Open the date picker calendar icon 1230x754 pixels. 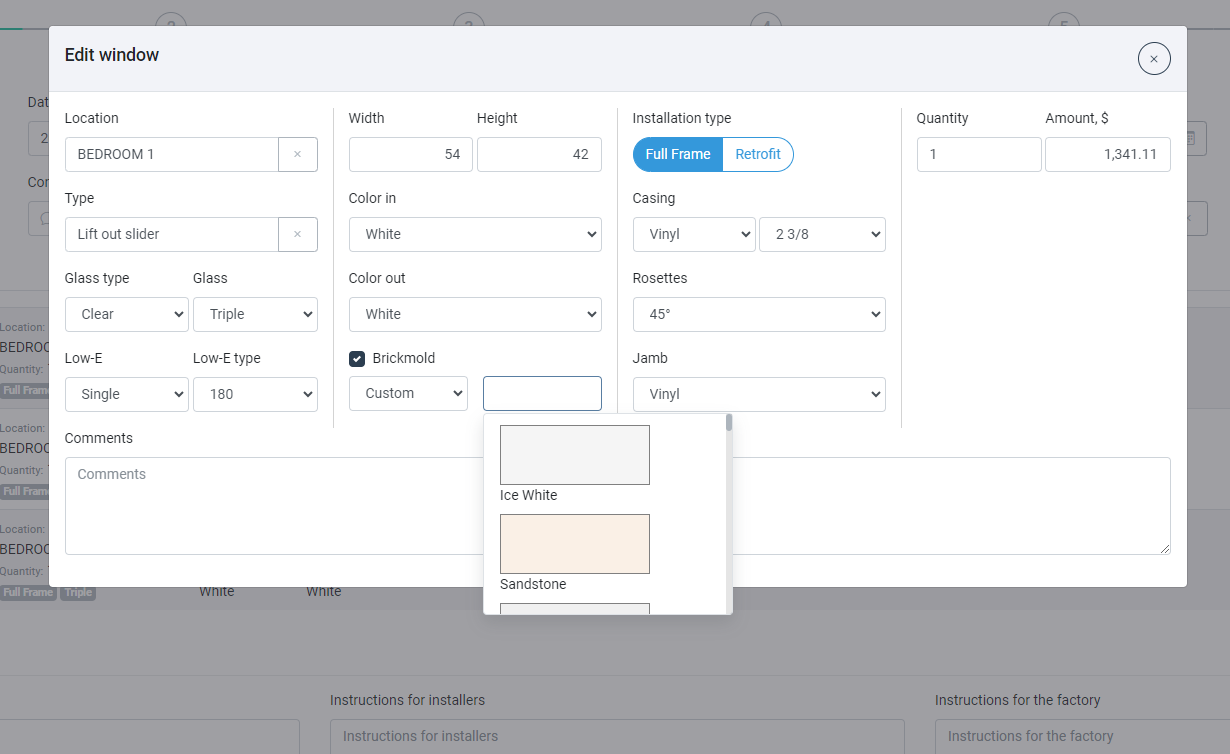[x=1189, y=138]
